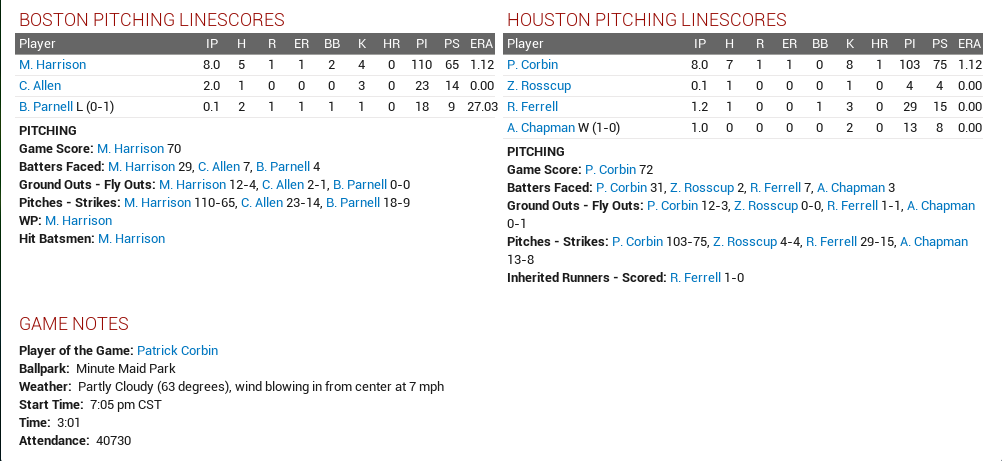Click the M. Harrison link beside WP
The height and width of the screenshot is (461, 1002).
coord(79,221)
